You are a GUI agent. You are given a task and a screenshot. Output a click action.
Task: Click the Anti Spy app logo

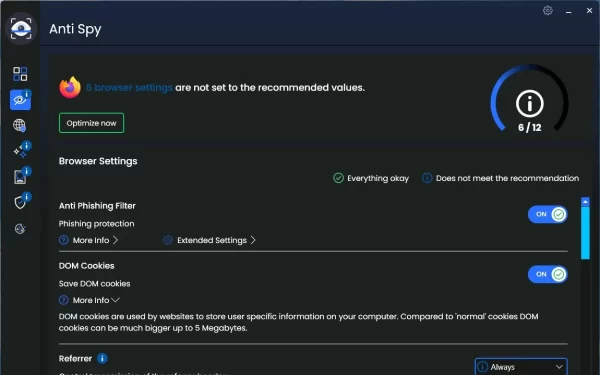pos(21,28)
